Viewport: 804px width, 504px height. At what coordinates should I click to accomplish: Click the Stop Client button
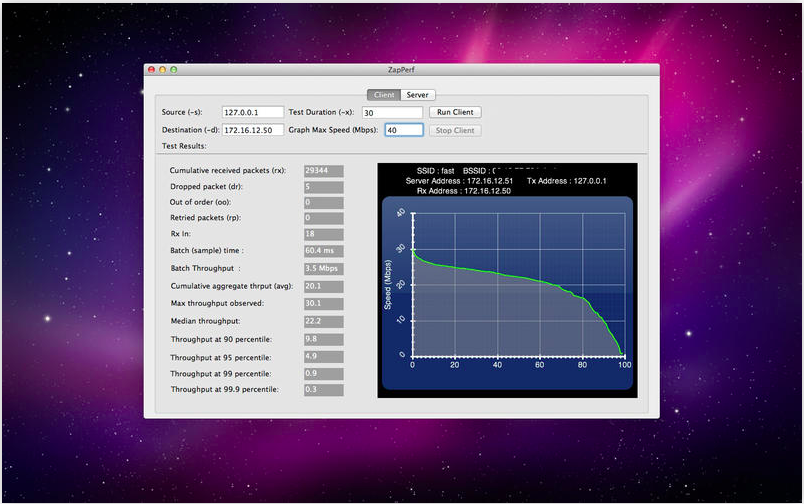(x=455, y=130)
